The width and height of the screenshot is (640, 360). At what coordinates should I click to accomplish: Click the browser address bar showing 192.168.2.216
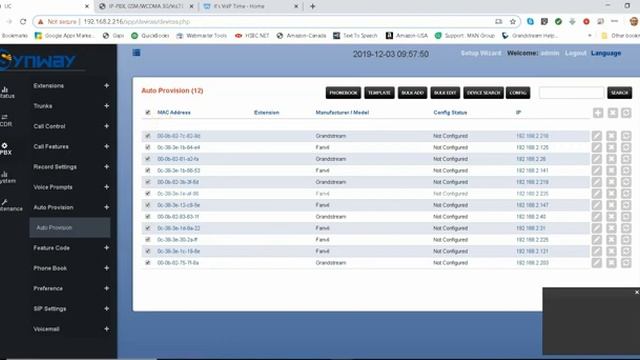[x=278, y=22]
